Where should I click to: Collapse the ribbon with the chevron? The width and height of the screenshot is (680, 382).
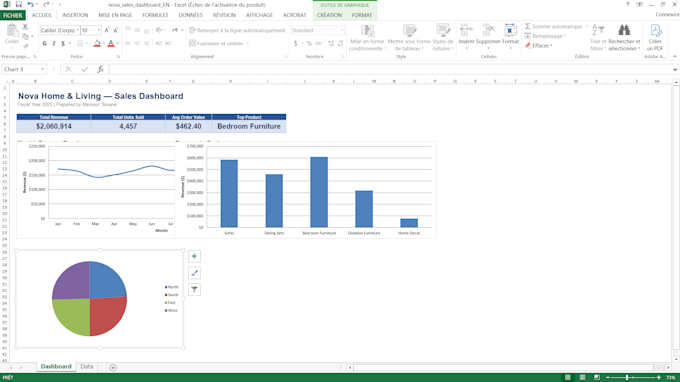pyautogui.click(x=674, y=56)
